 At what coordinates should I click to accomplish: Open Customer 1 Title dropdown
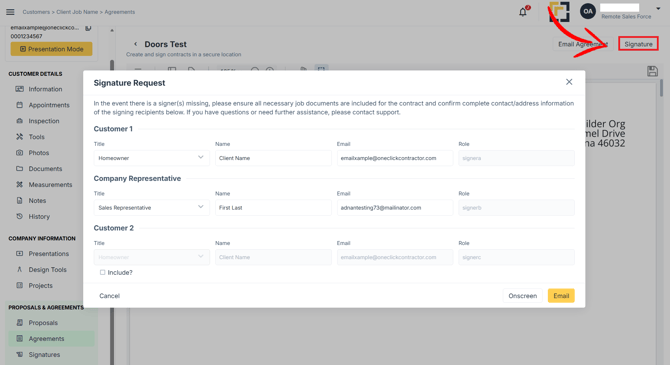(152, 158)
